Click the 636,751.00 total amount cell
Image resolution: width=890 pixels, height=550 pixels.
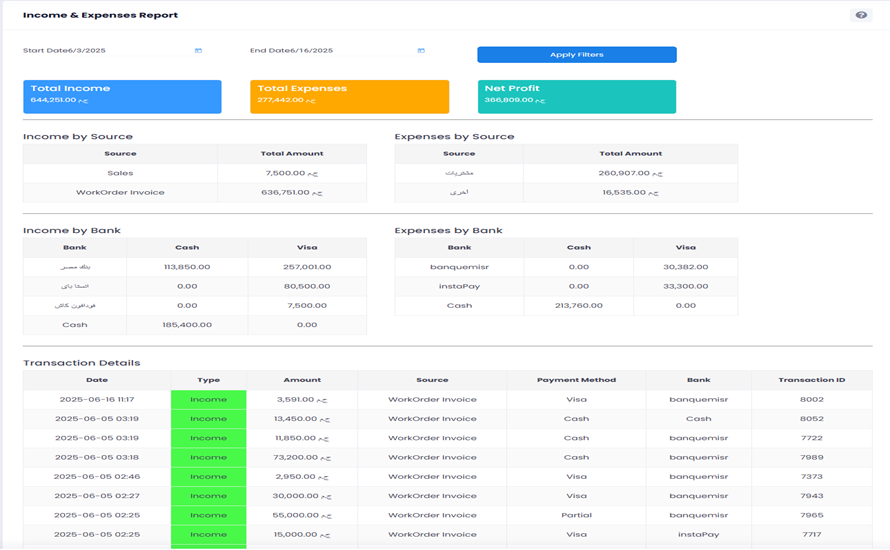pyautogui.click(x=292, y=192)
